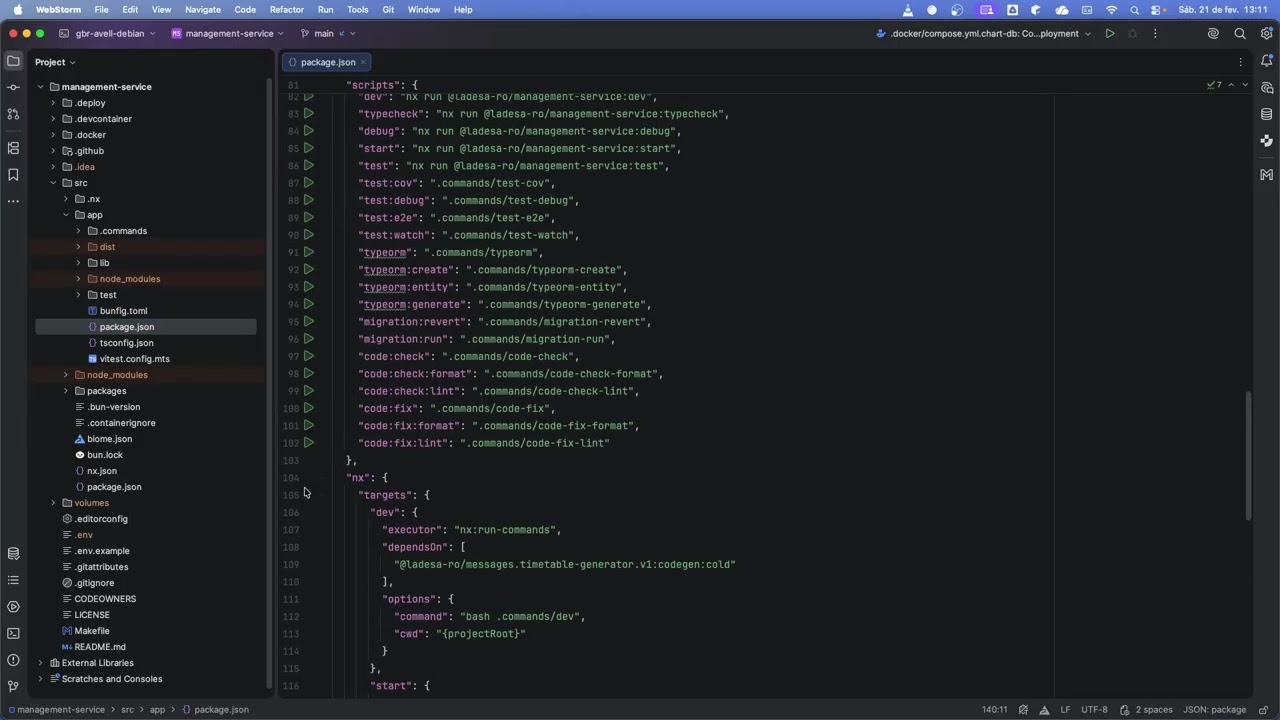Open Database Changes tool window in left stripe
1280x720 pixels.
pos(13,554)
